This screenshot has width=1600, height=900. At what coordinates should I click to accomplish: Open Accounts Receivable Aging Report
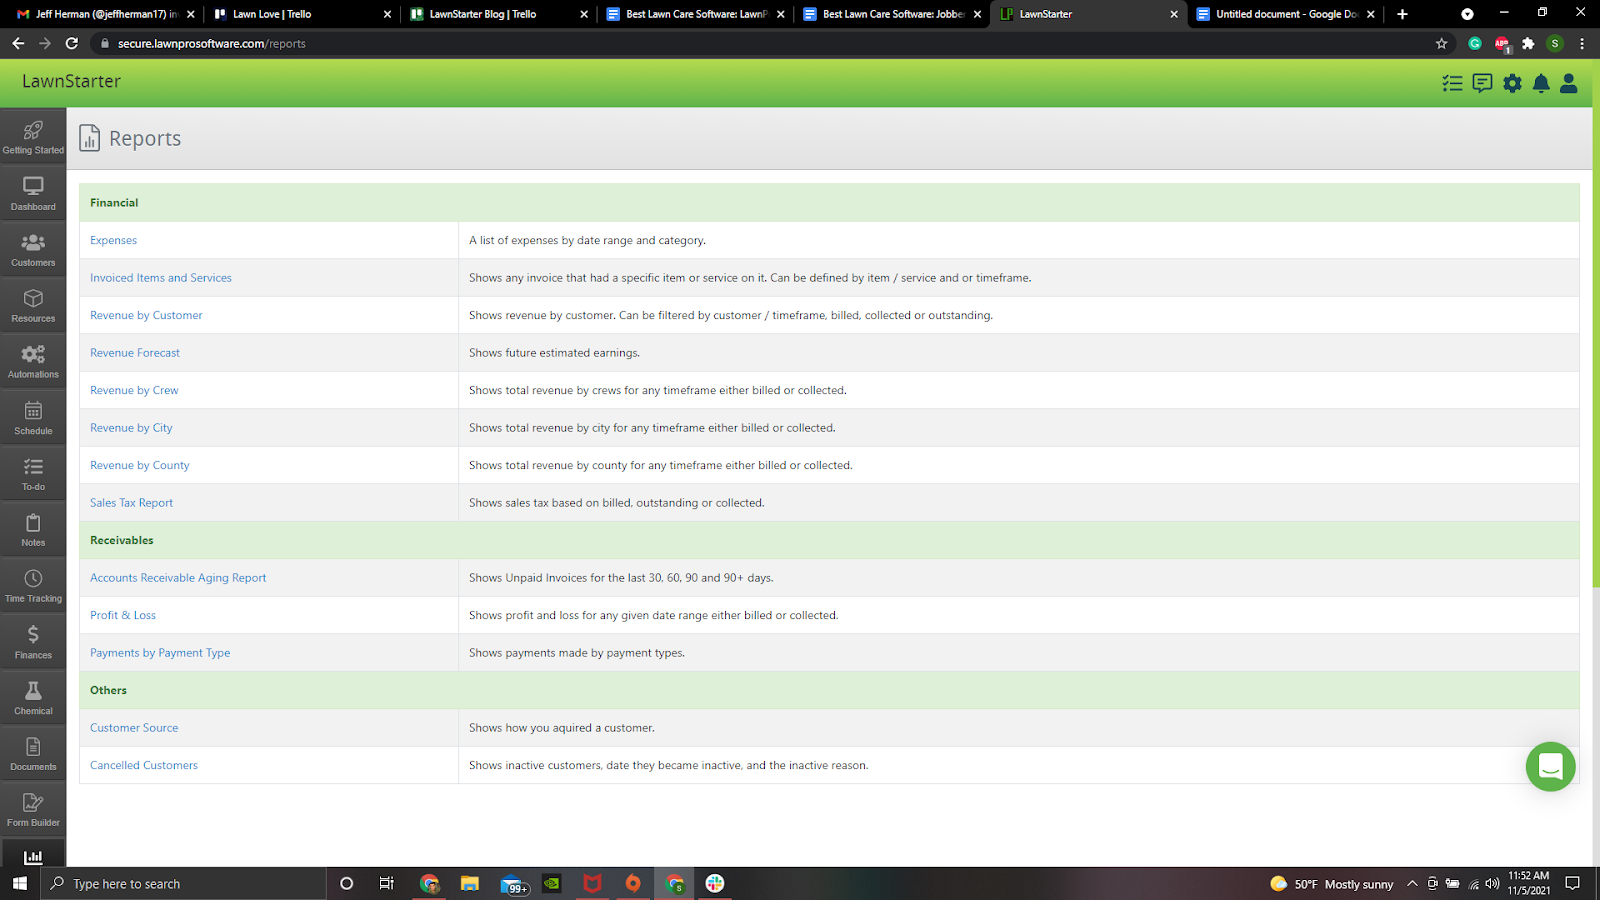point(178,578)
